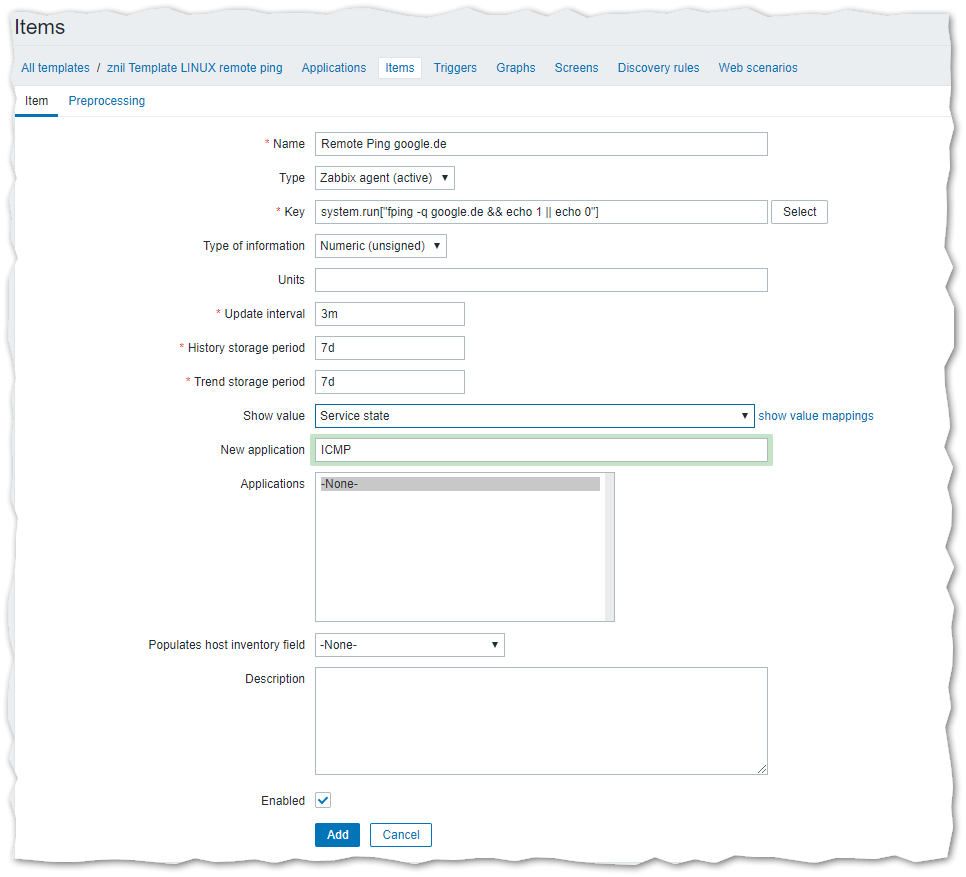Go to All templates breadcrumb

click(x=55, y=68)
